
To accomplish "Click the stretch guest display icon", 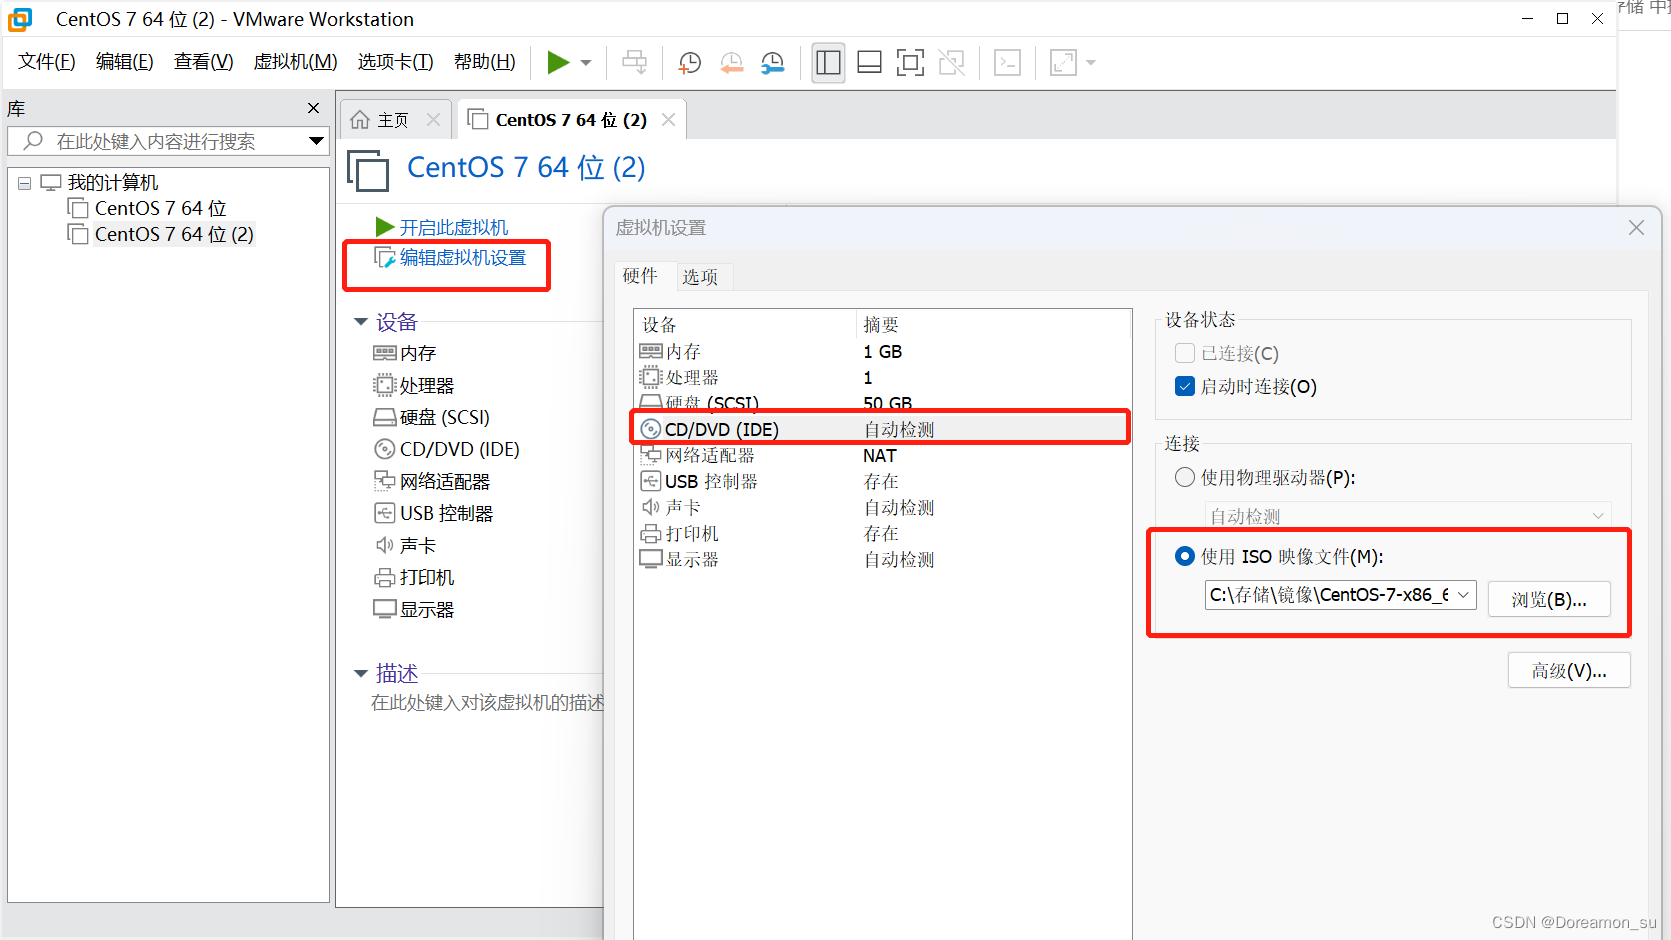I will pyautogui.click(x=1063, y=63).
